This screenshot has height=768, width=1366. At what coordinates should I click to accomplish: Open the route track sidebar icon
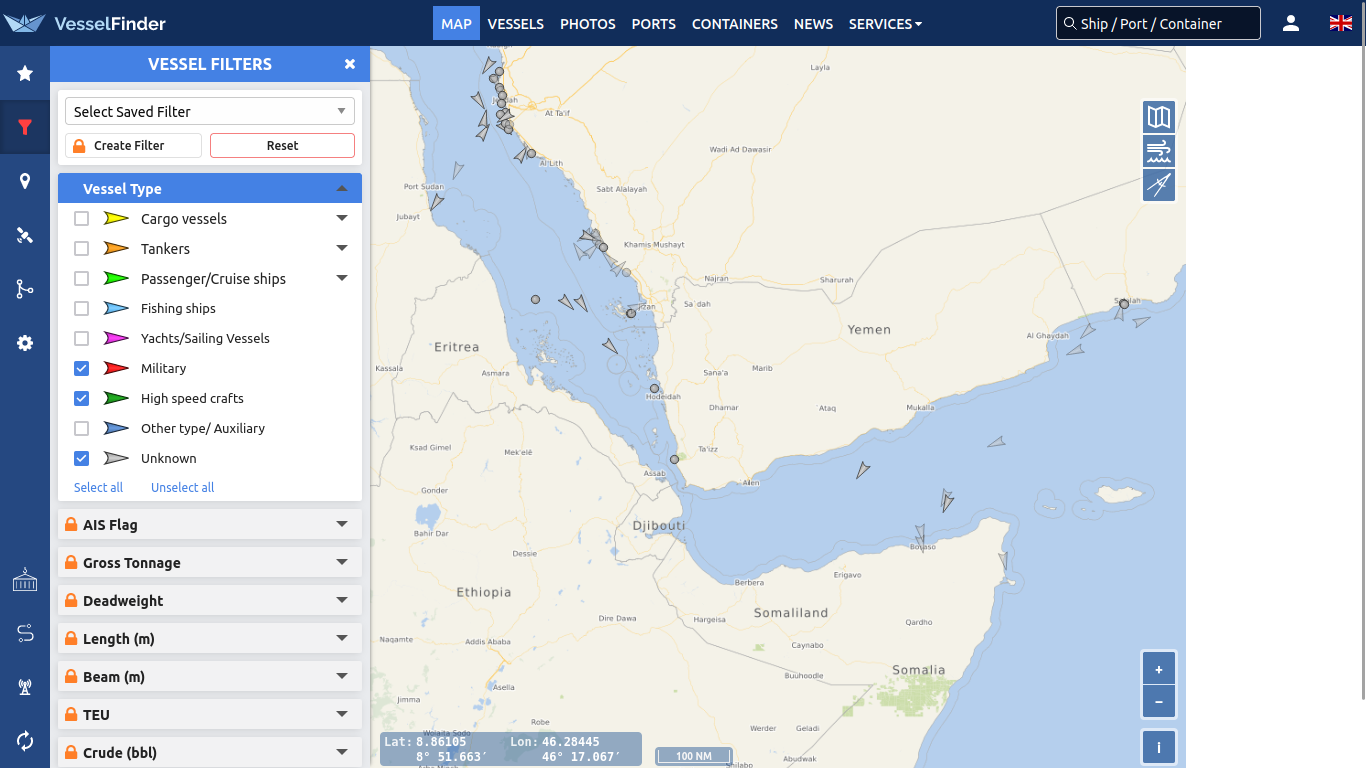point(25,289)
